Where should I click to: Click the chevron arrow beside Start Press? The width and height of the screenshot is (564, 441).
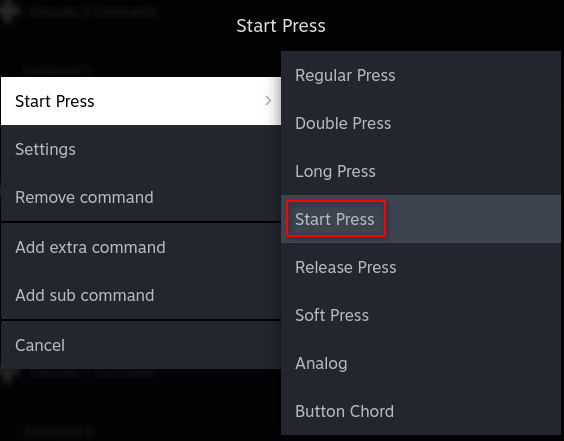[268, 101]
